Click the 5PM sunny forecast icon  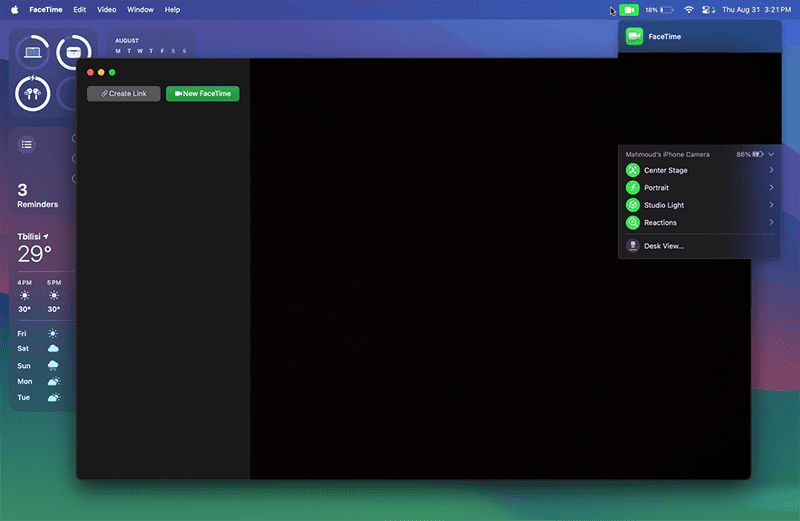[x=54, y=295]
